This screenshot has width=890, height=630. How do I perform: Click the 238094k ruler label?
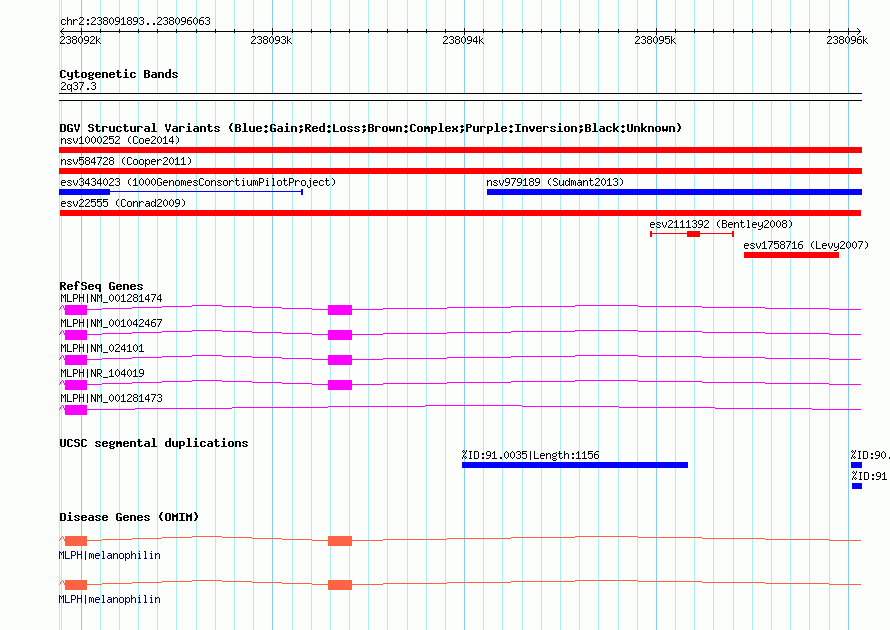[x=463, y=40]
